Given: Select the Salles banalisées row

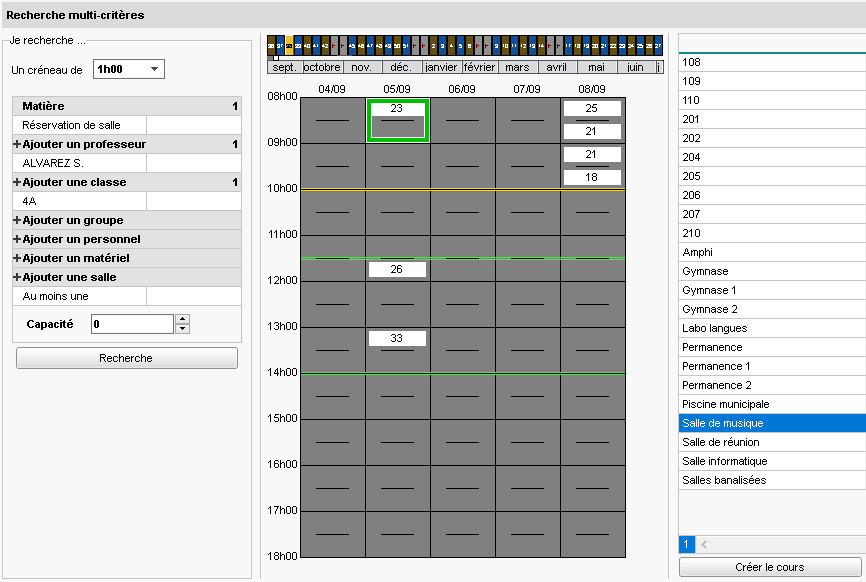Looking at the screenshot, I should (772, 480).
